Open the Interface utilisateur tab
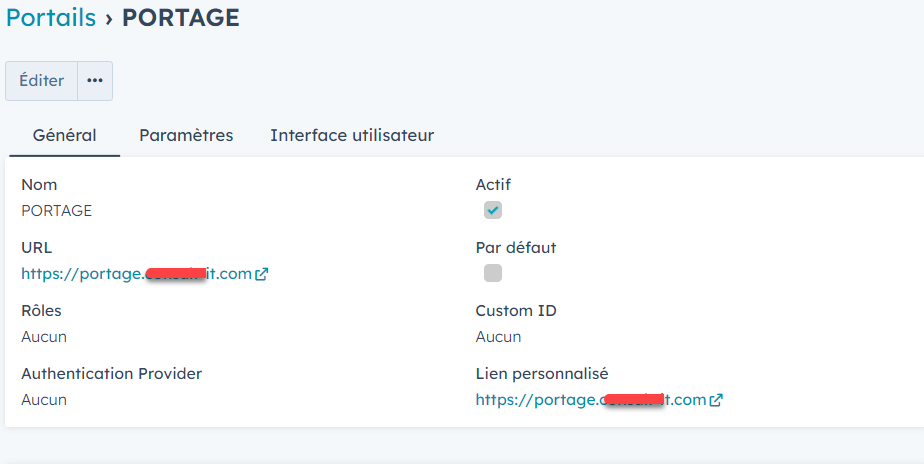The image size is (924, 464). coord(352,135)
